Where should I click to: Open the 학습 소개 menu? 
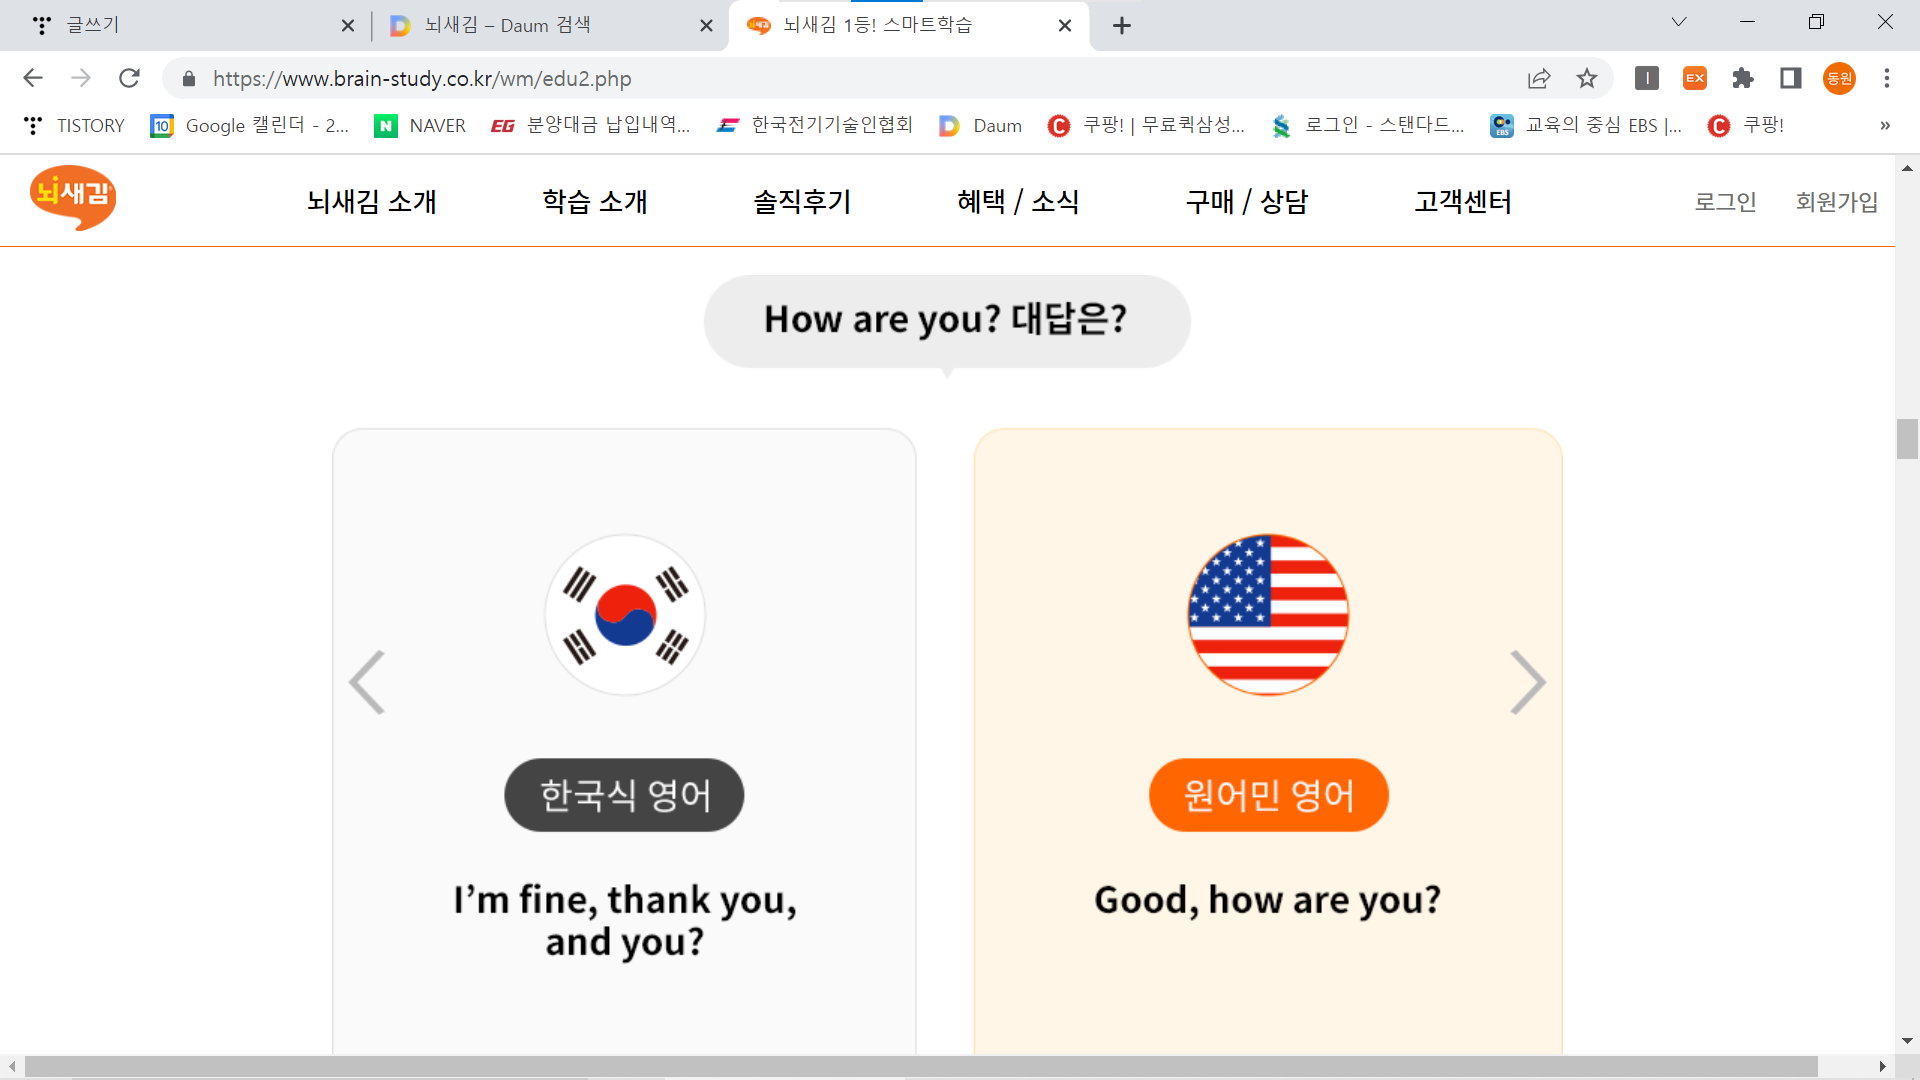point(595,202)
